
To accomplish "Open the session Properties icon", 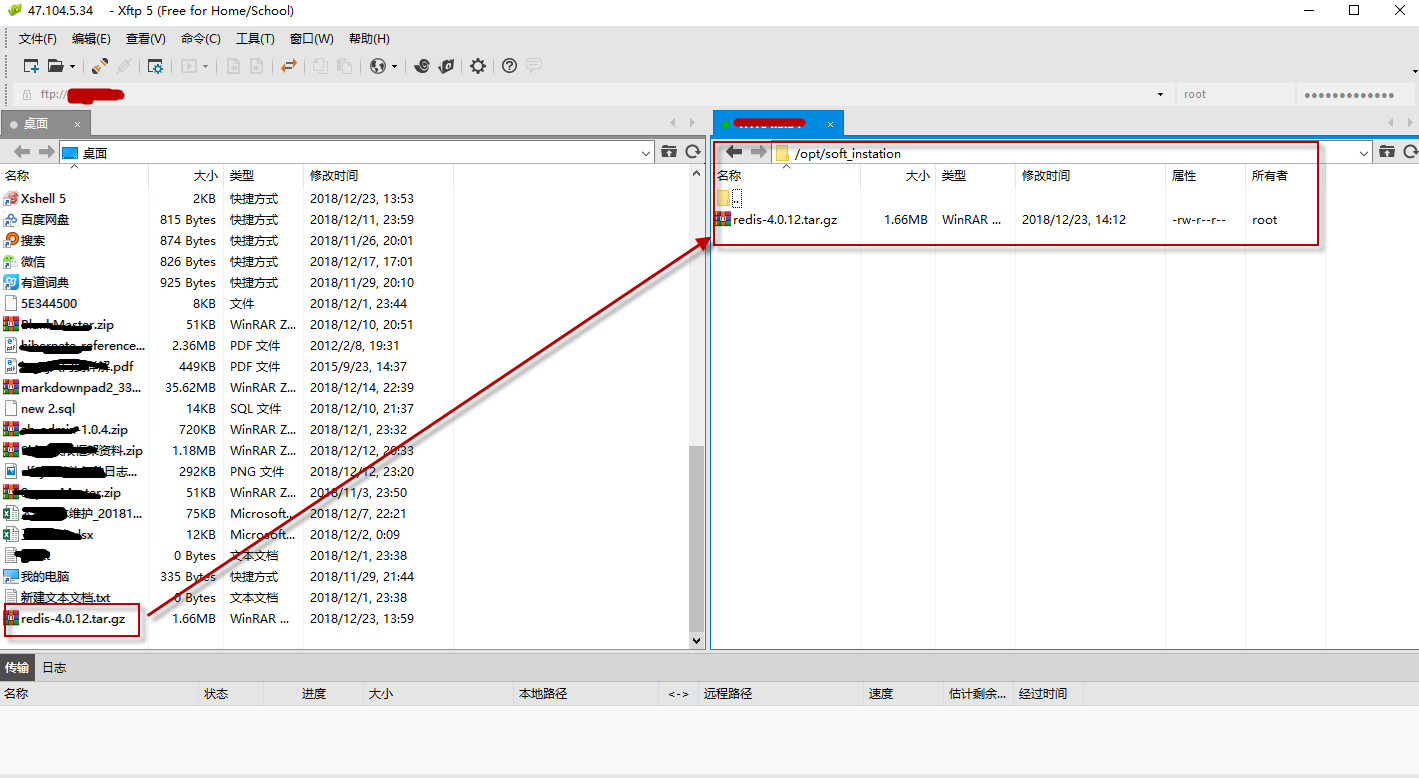I will coord(156,66).
